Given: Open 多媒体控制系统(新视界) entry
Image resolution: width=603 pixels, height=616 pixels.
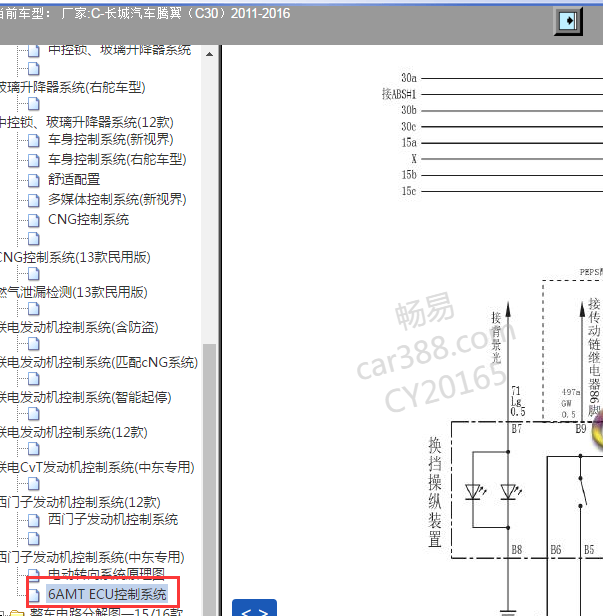Looking at the screenshot, I should pos(117,200).
